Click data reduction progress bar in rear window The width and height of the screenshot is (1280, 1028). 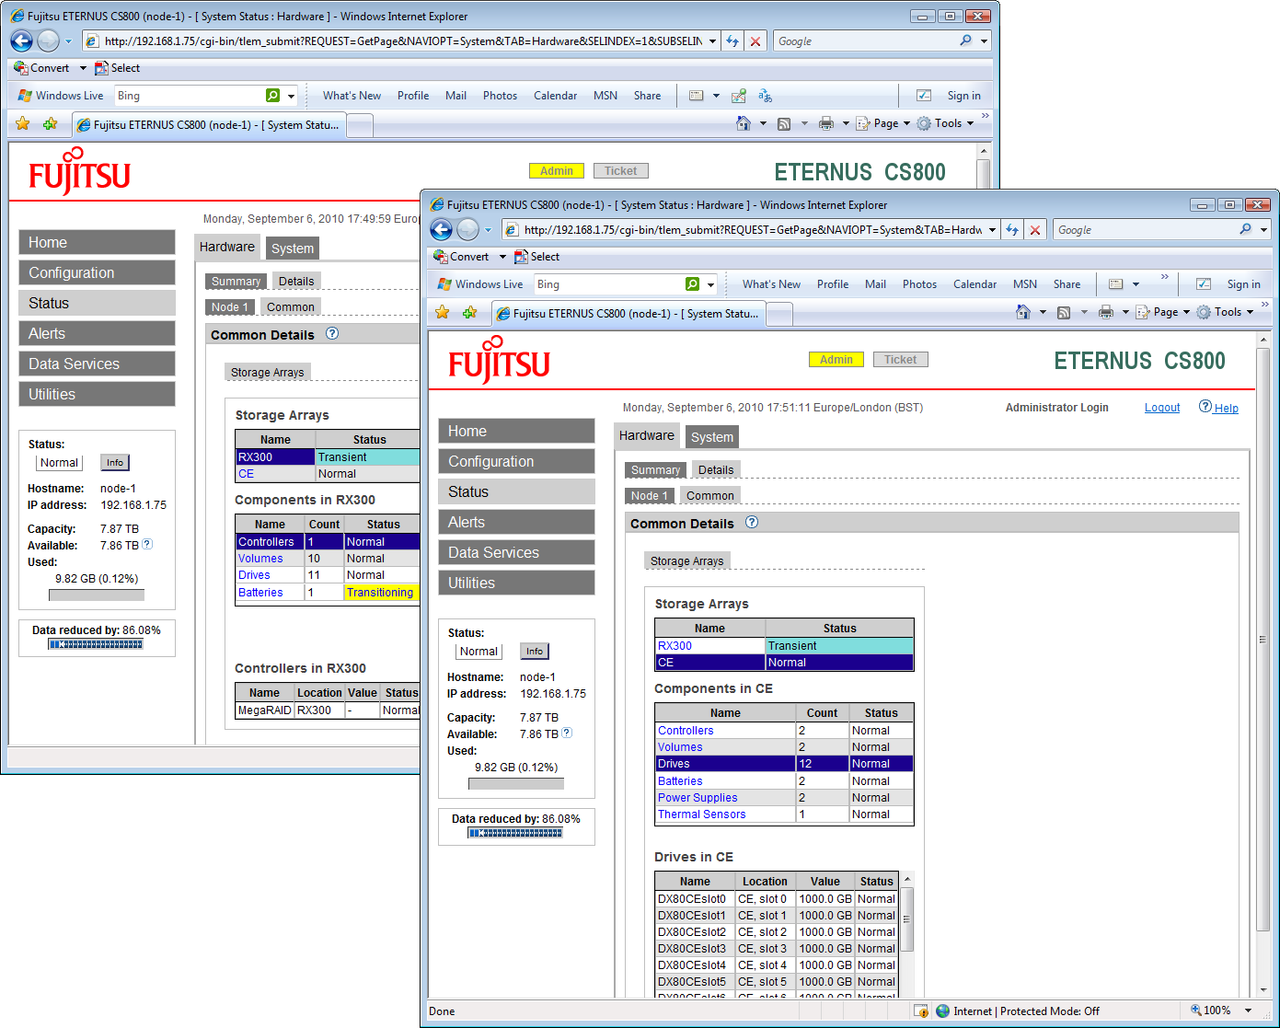coord(95,644)
